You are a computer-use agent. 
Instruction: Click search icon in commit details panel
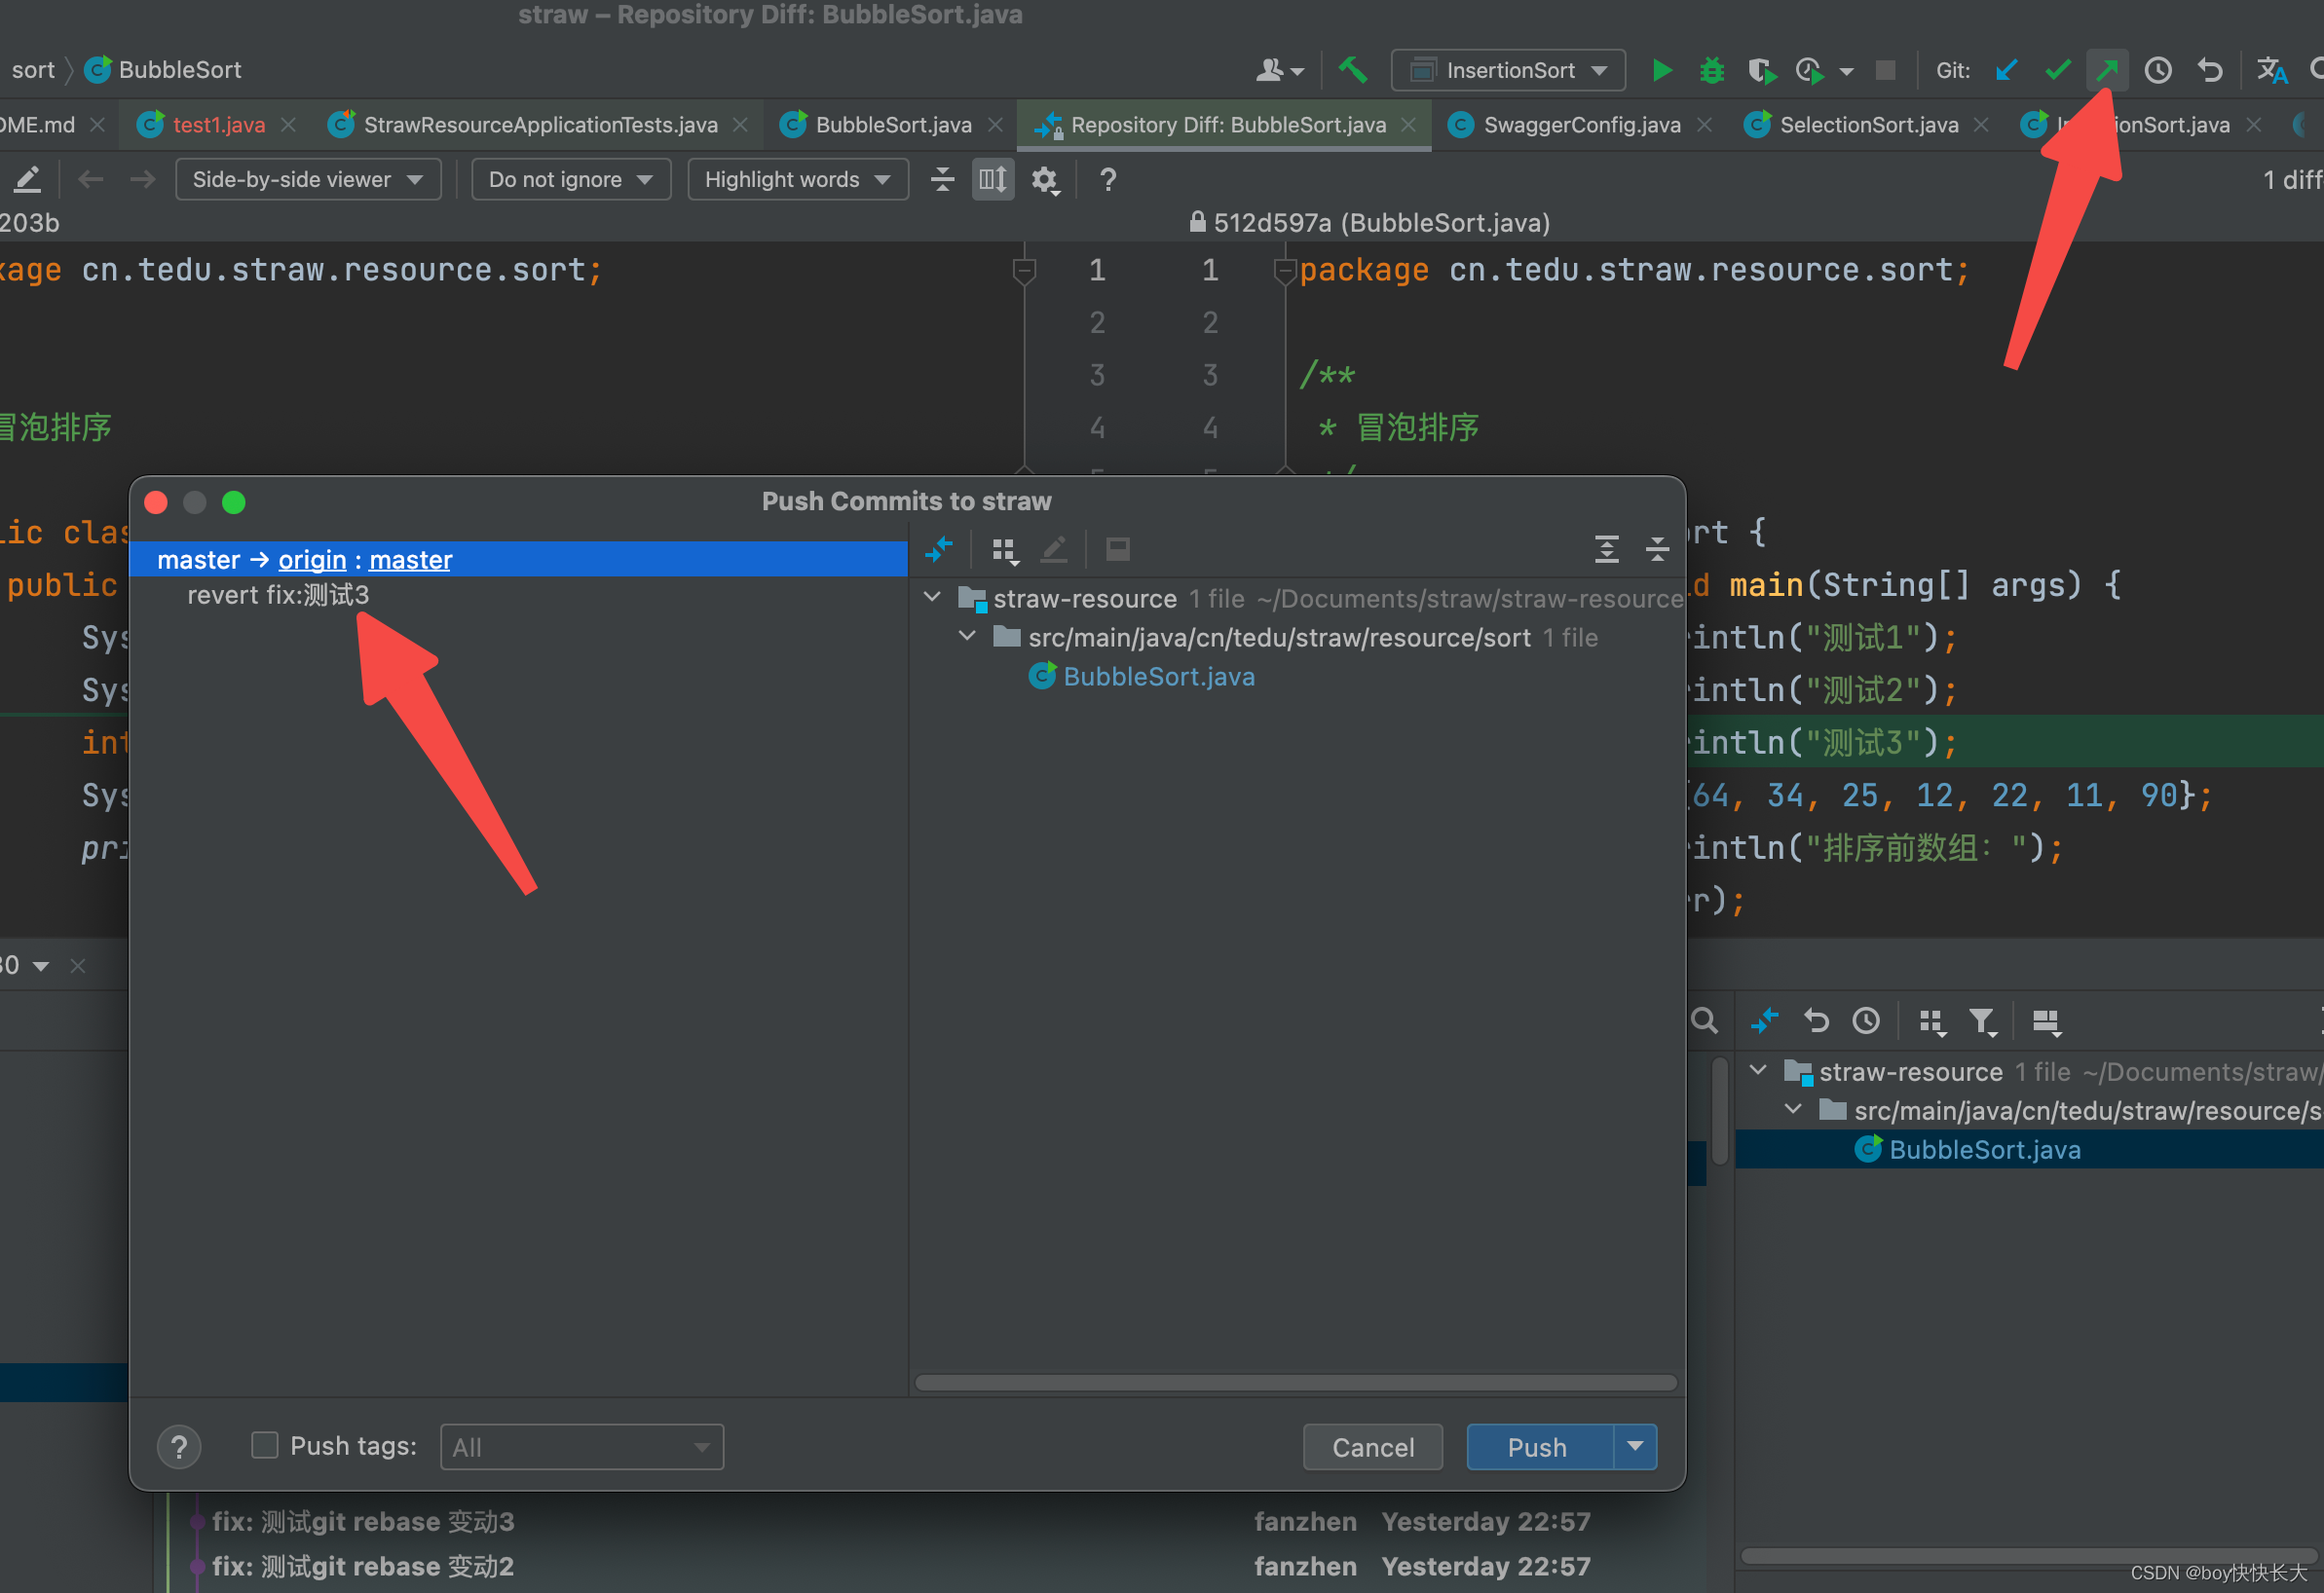tap(1704, 1020)
